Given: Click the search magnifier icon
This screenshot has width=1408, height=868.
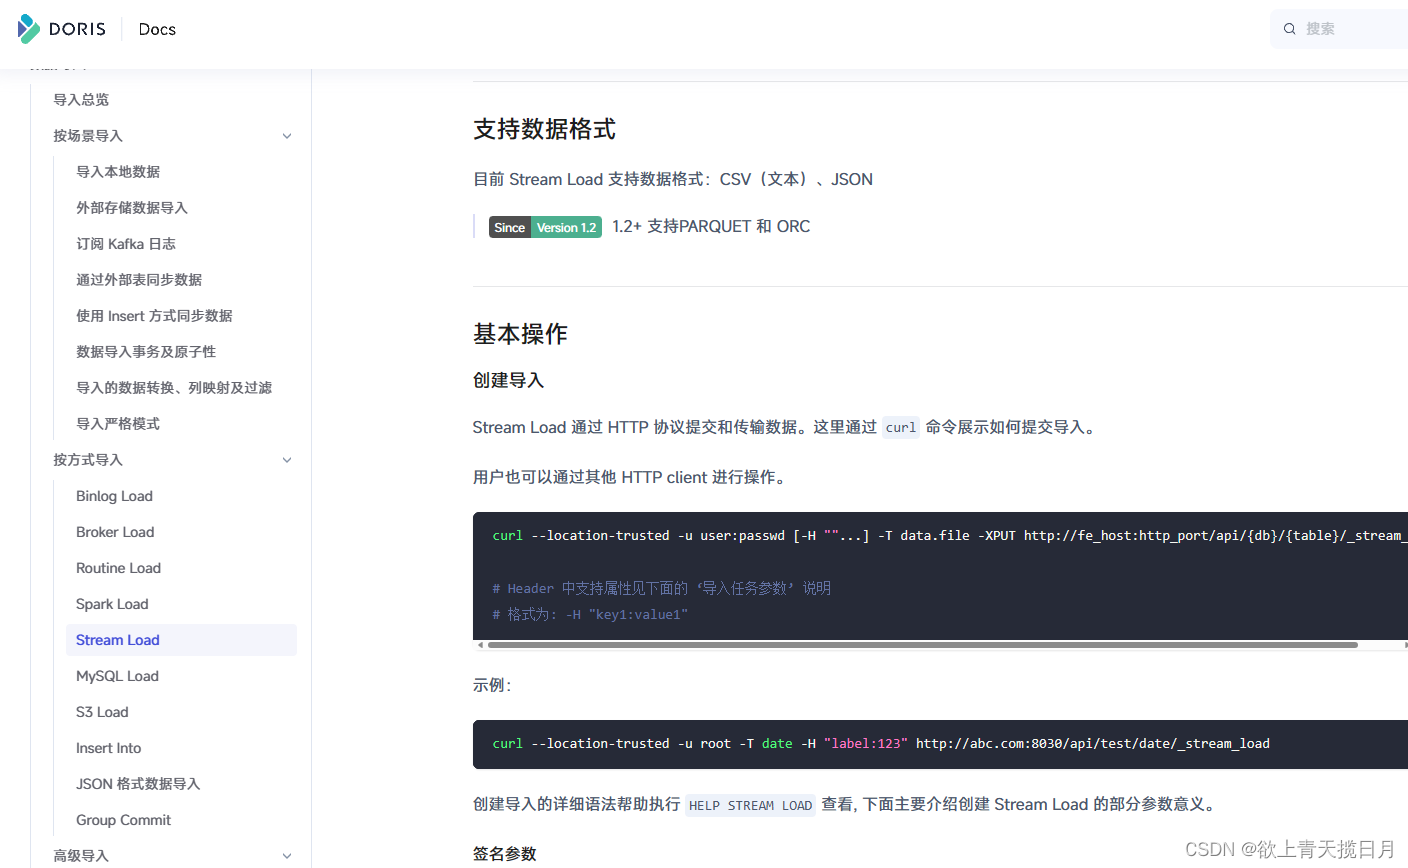Looking at the screenshot, I should coord(1290,29).
